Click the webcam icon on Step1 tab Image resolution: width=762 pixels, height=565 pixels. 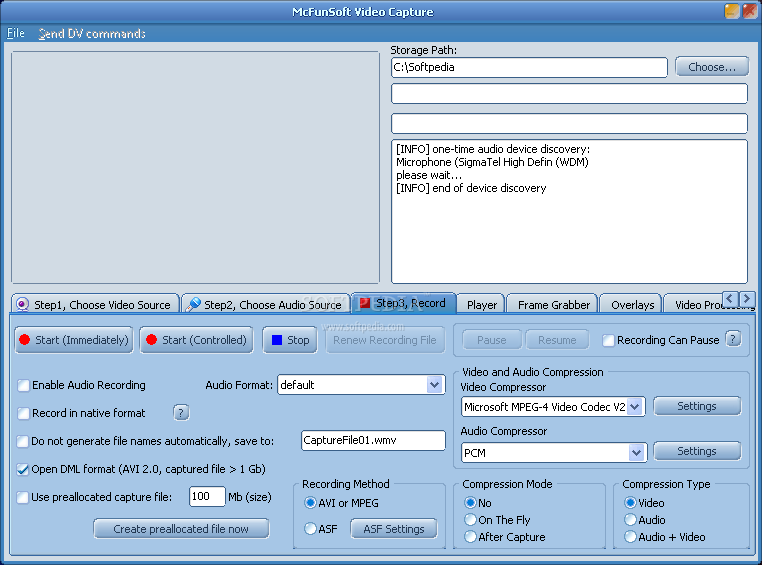pyautogui.click(x=22, y=305)
